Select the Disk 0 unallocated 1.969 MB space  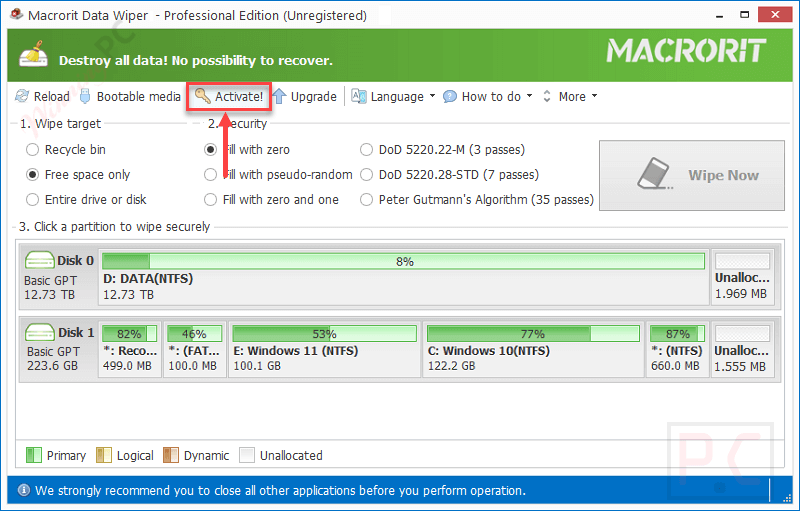(743, 278)
